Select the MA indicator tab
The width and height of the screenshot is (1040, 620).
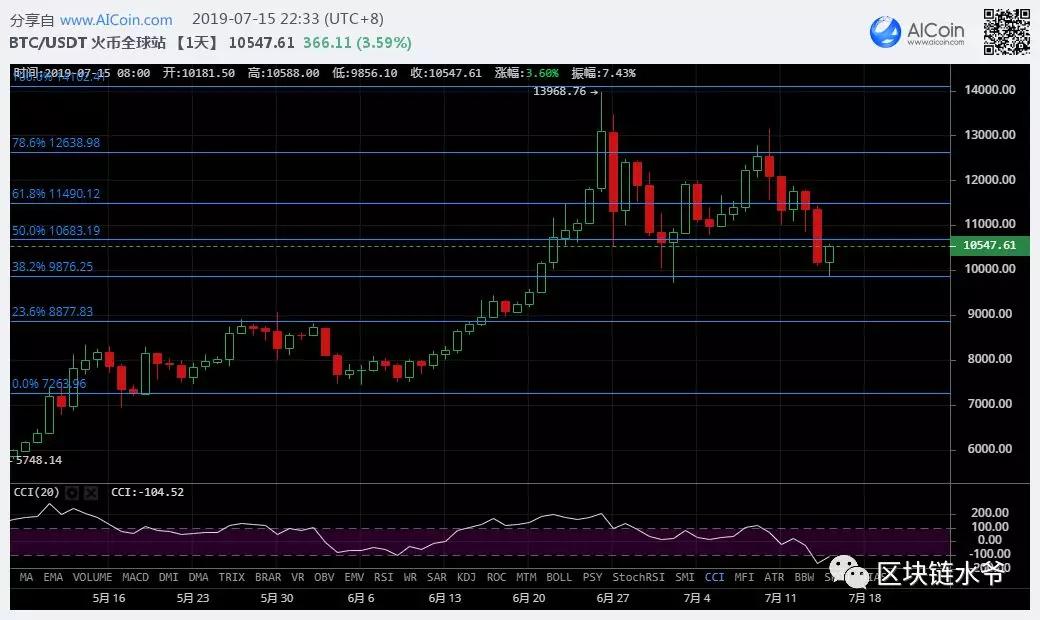[x=27, y=577]
